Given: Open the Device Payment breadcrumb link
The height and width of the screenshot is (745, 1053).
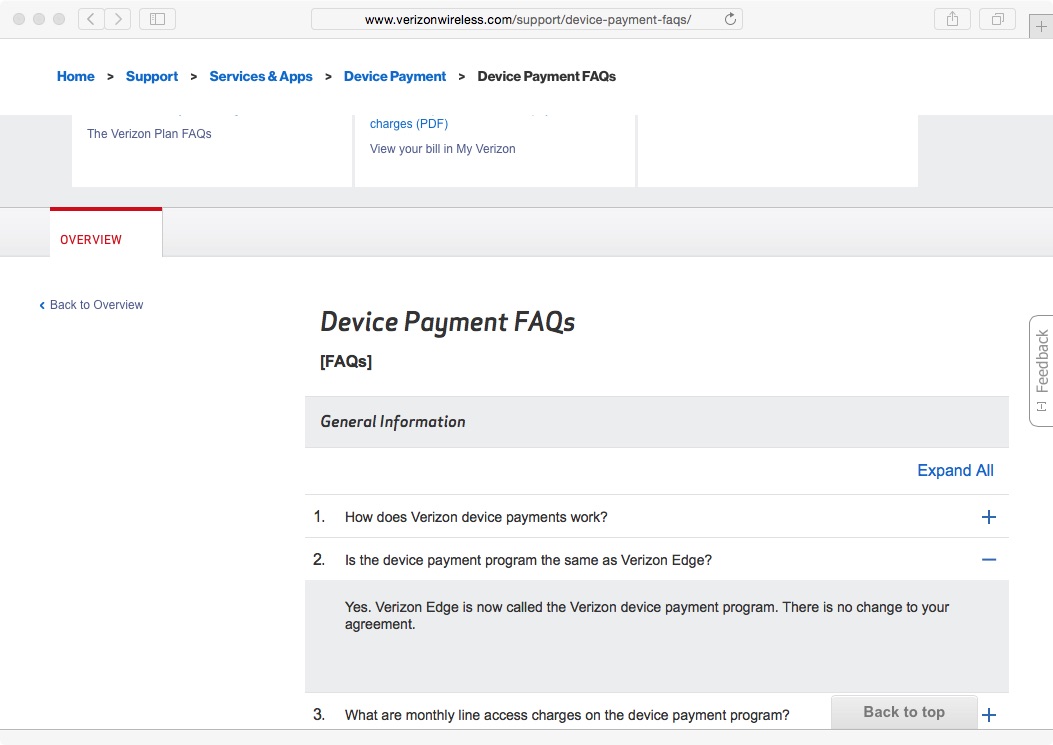Looking at the screenshot, I should [395, 77].
